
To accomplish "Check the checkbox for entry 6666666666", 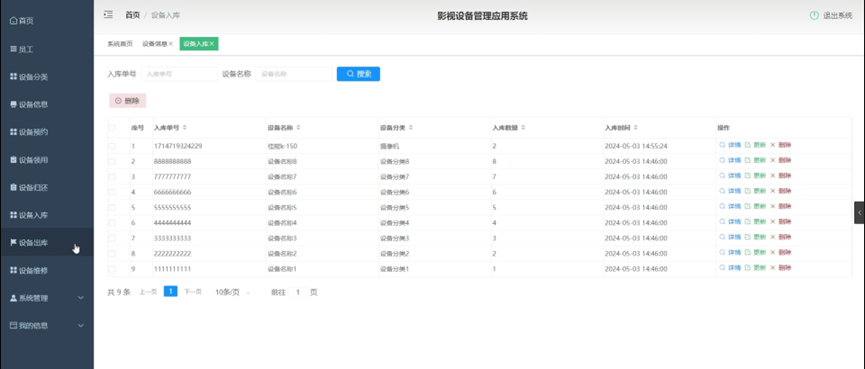I will pos(112,192).
